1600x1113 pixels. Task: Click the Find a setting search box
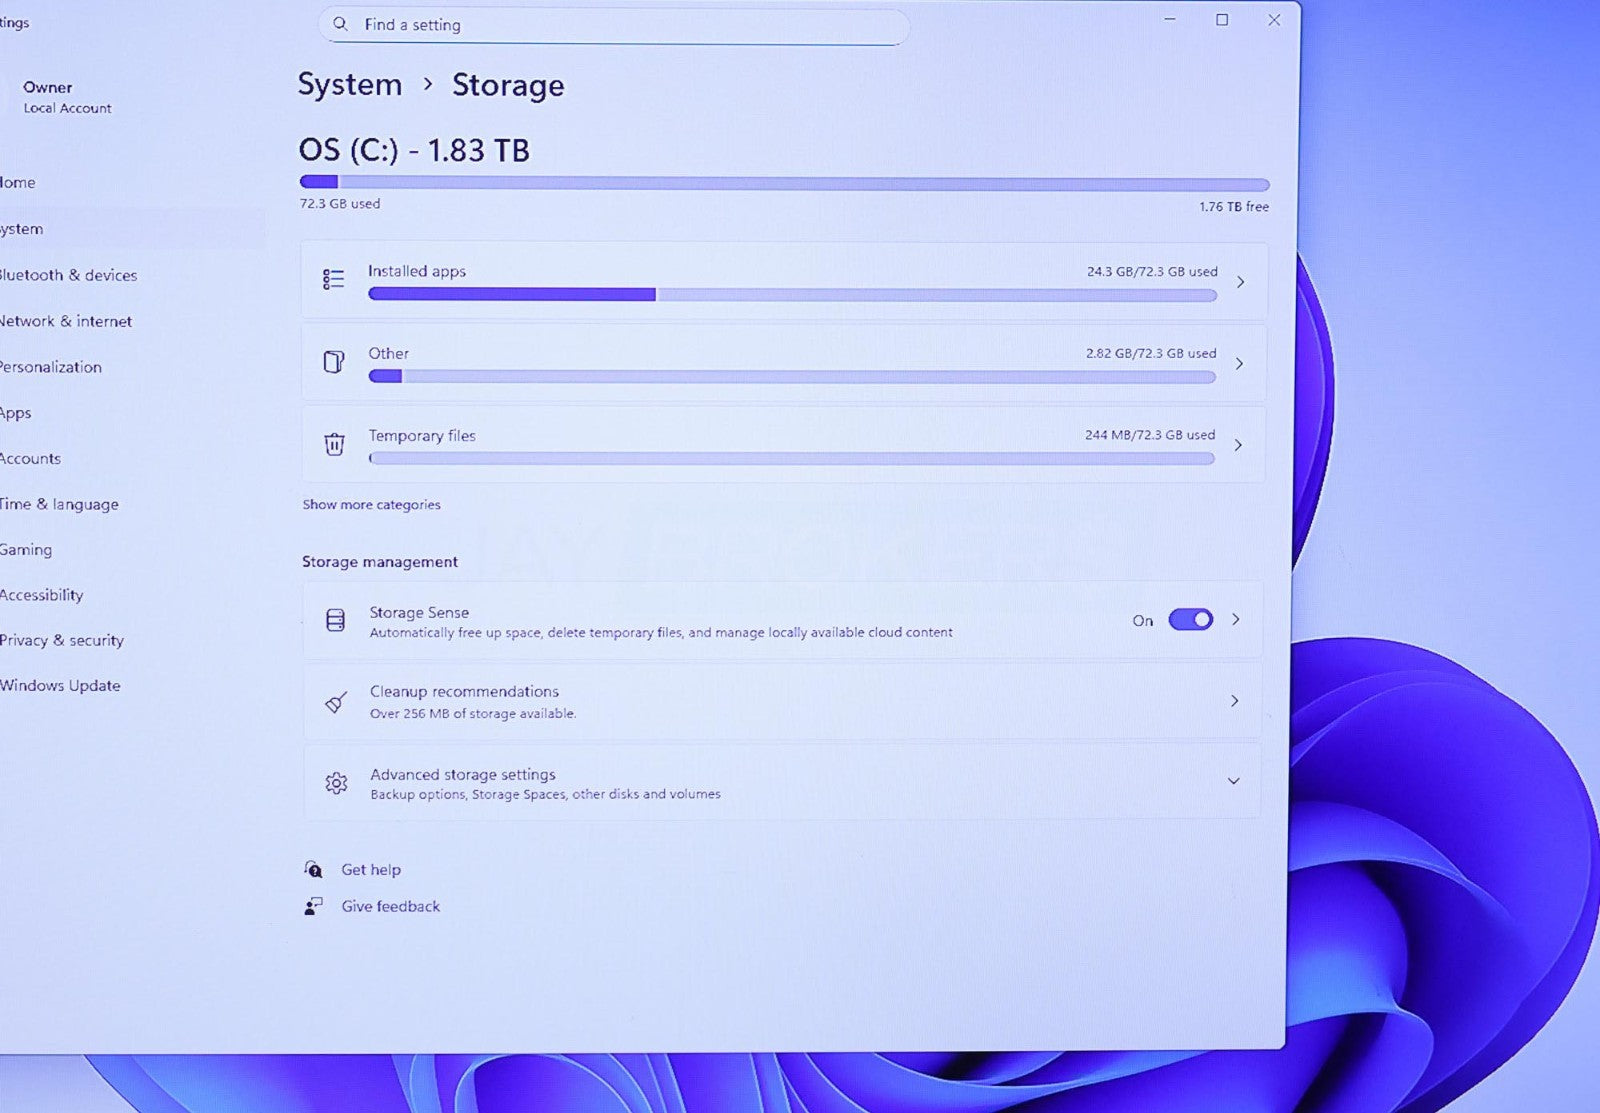(614, 25)
